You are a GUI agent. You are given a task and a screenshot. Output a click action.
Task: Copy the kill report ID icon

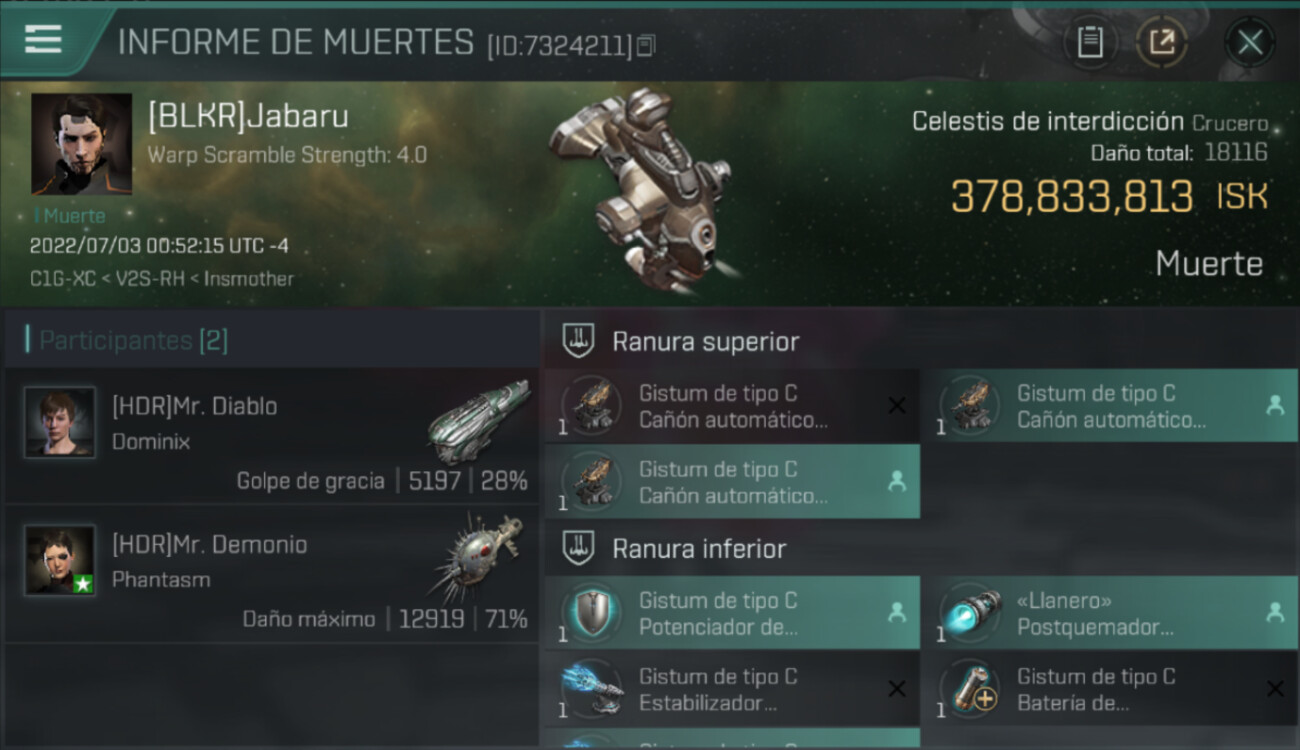pos(646,45)
